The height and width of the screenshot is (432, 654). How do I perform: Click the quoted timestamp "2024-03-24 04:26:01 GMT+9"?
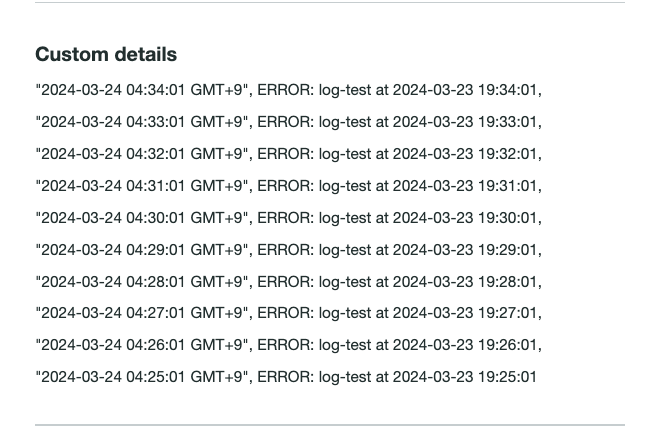pos(142,345)
